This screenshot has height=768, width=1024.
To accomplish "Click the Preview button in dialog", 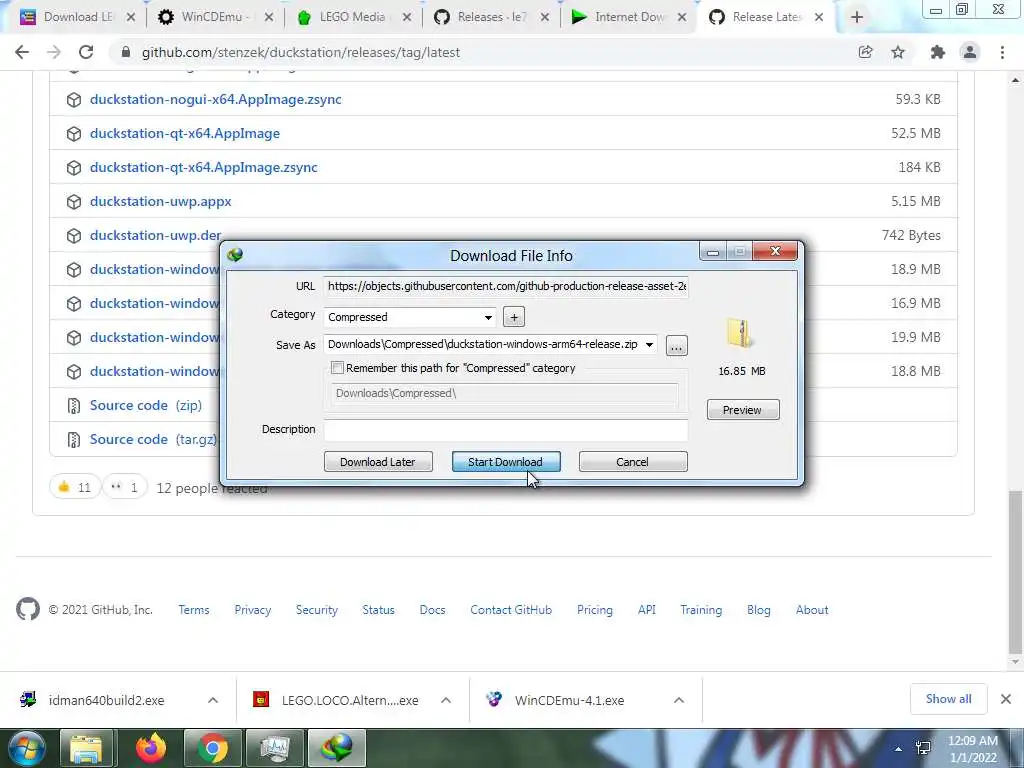I will point(743,409).
